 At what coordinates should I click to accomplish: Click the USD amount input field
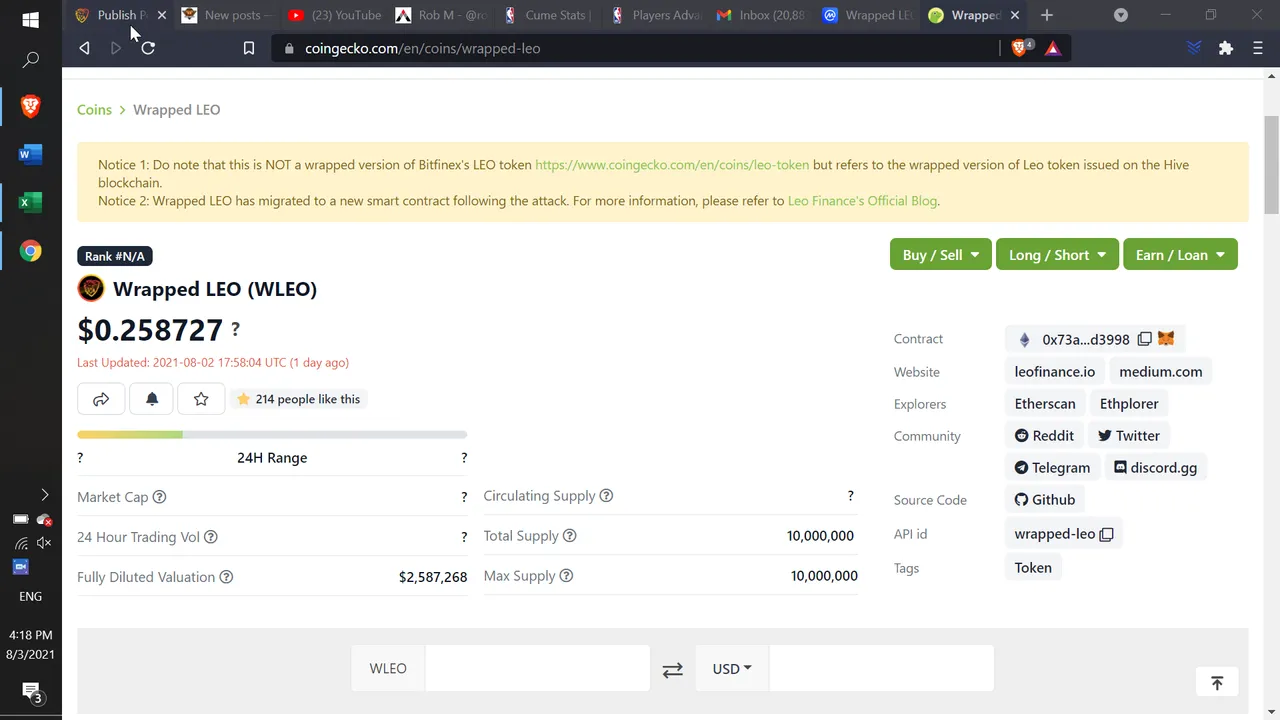(x=881, y=668)
